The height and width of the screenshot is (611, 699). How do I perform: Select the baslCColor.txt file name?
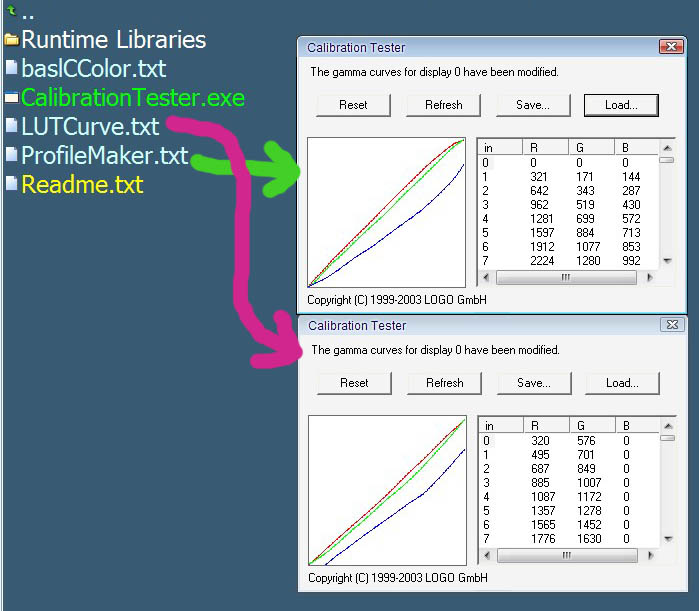pyautogui.click(x=94, y=69)
